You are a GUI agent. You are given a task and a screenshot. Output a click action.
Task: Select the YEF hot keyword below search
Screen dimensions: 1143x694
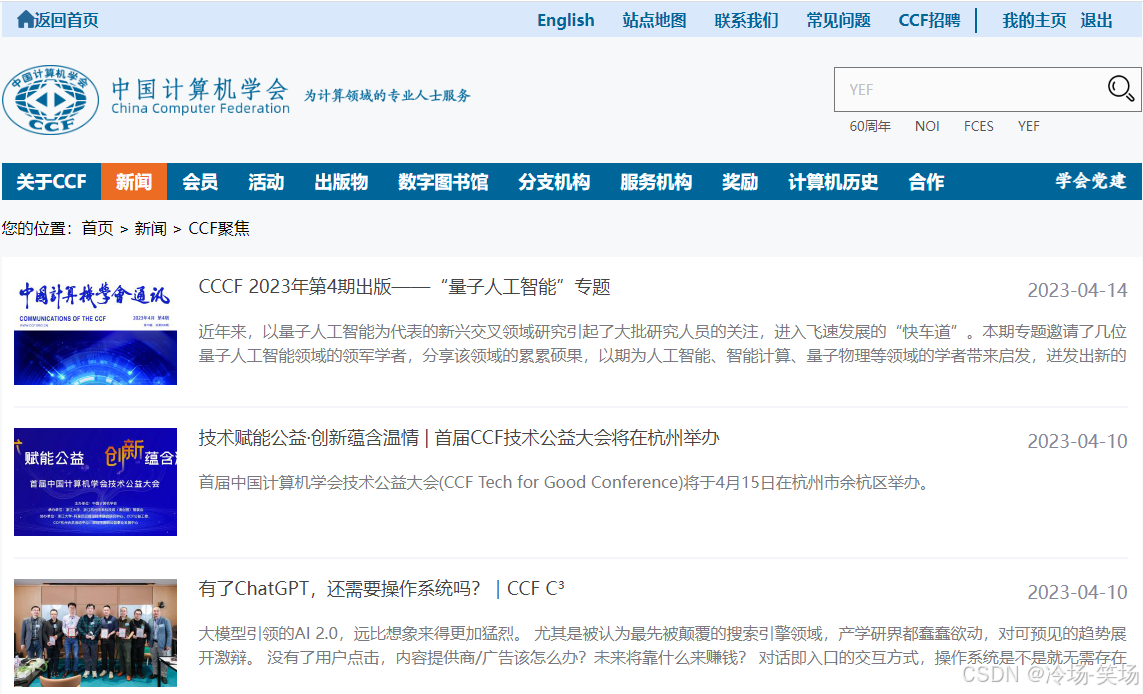[1029, 126]
